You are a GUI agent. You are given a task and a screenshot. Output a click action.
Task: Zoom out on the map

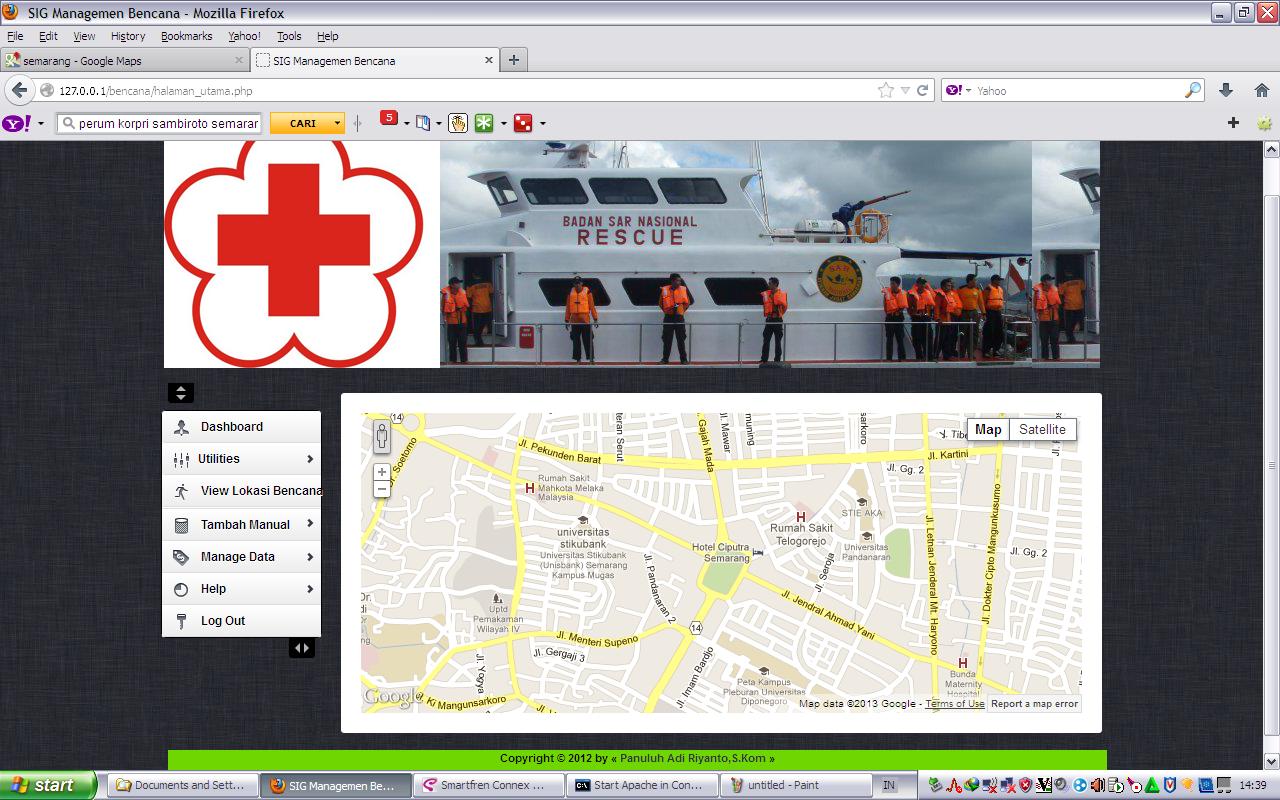click(x=382, y=489)
